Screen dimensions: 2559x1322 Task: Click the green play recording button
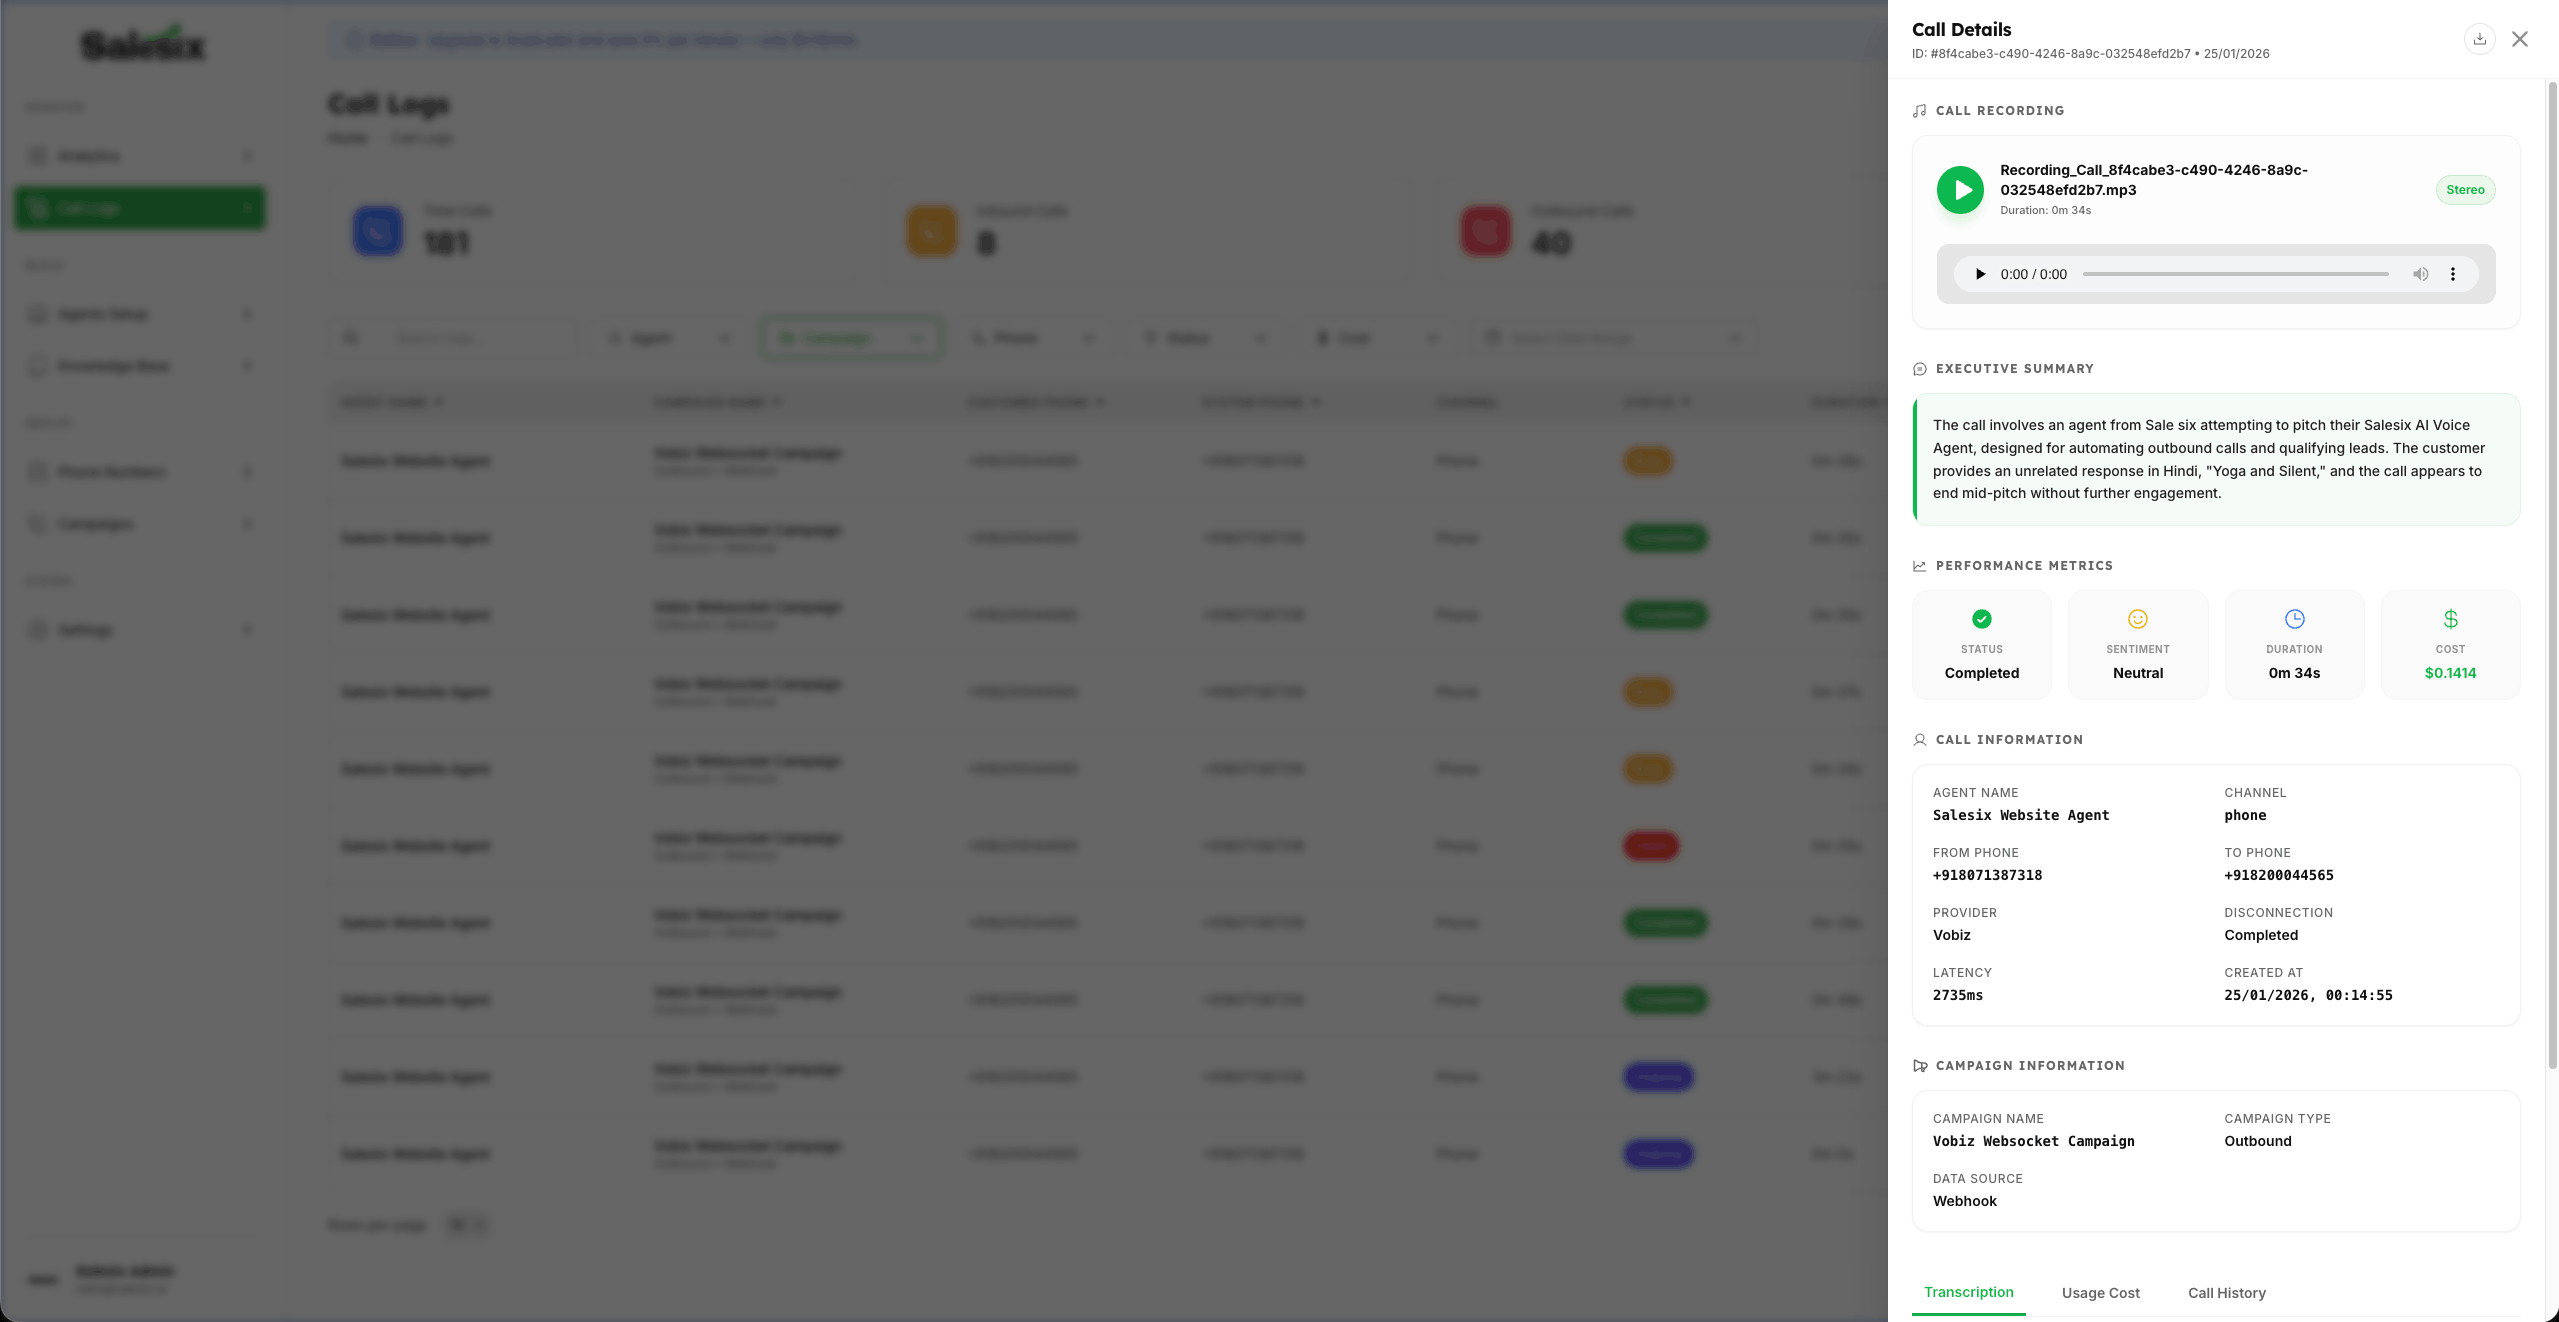point(1960,190)
